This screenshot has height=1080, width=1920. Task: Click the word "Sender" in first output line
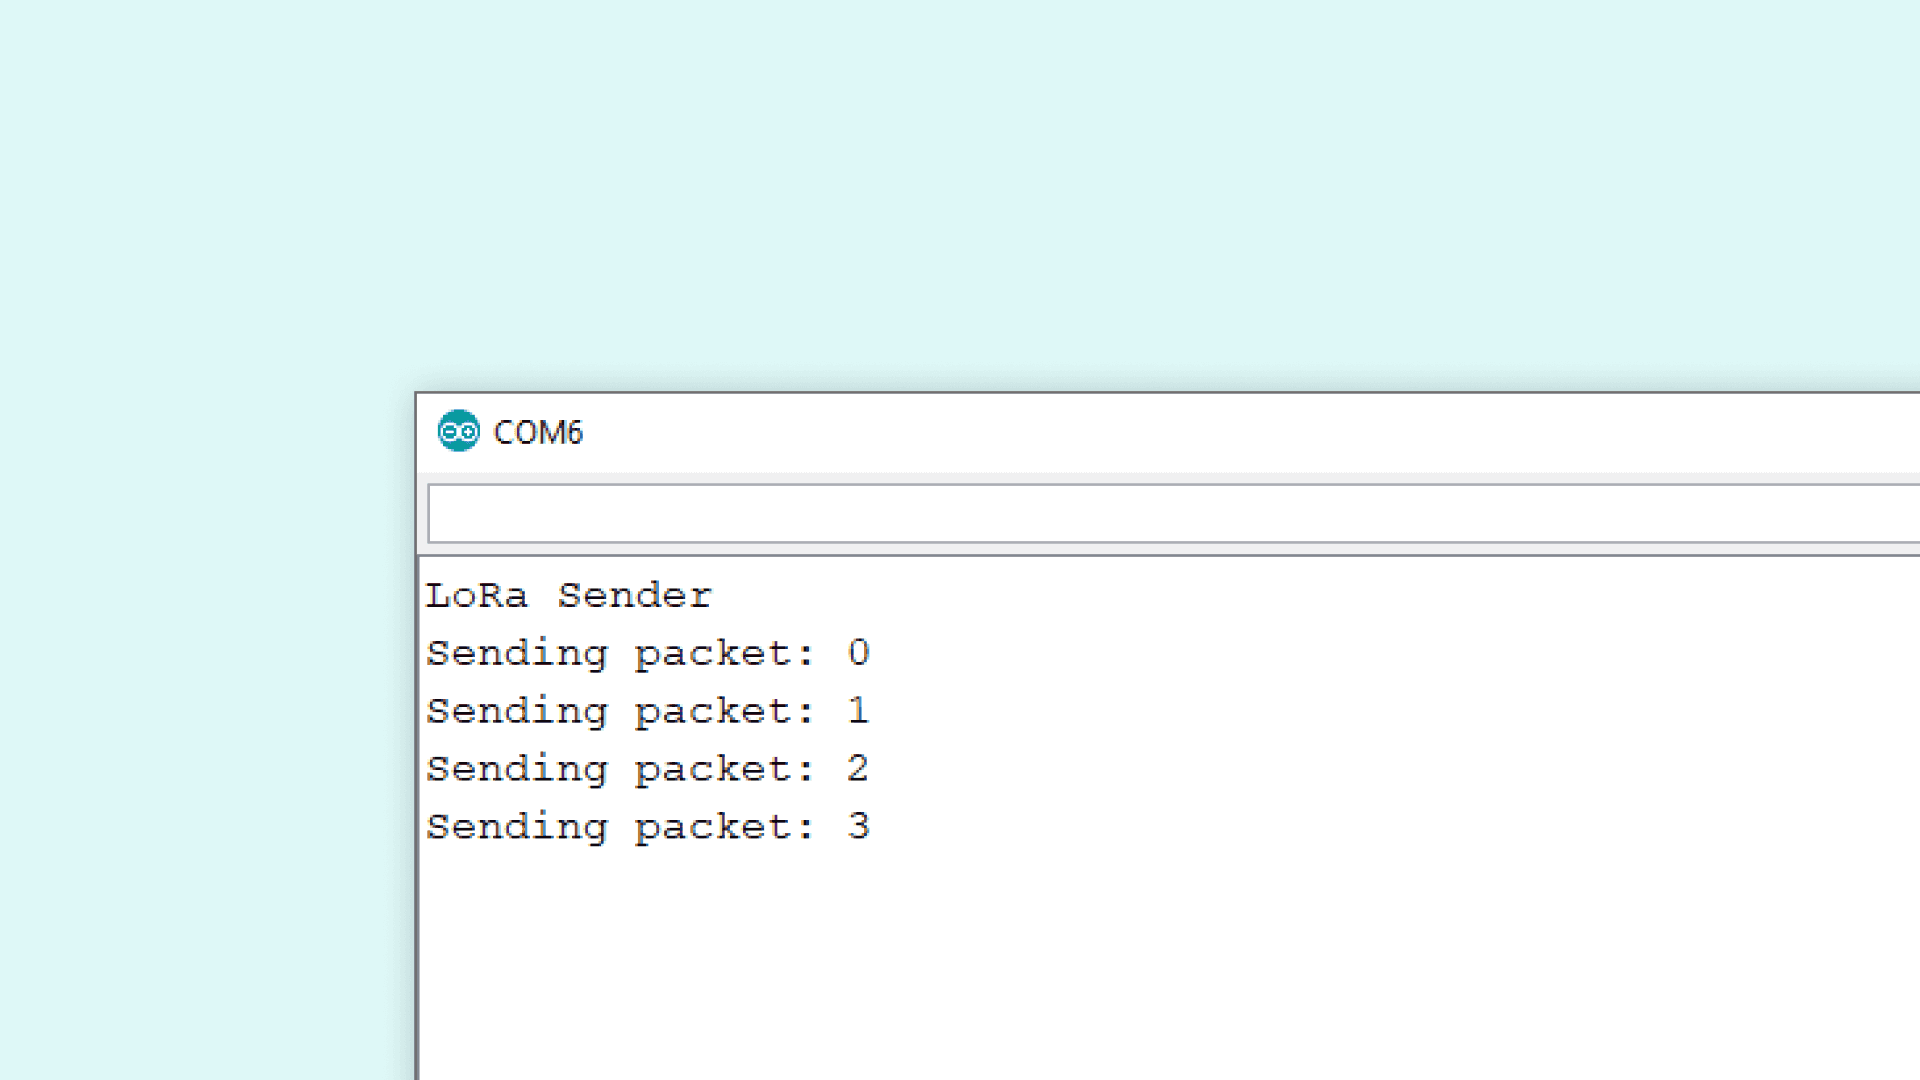coord(634,596)
